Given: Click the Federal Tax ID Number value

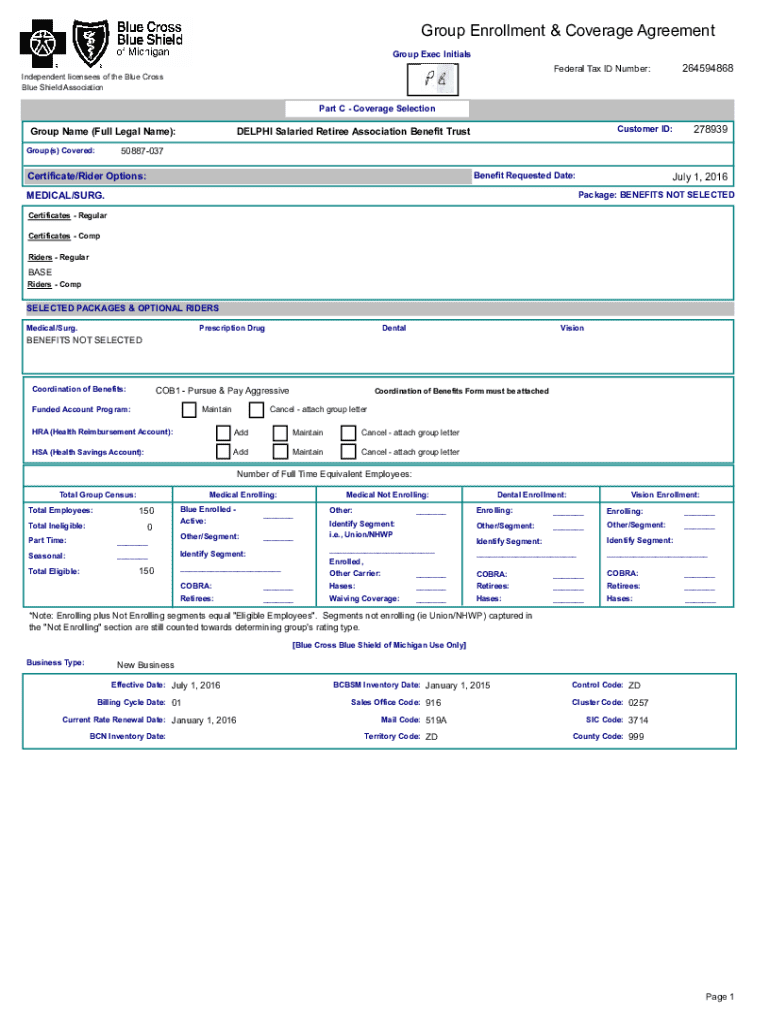Looking at the screenshot, I should (x=707, y=68).
